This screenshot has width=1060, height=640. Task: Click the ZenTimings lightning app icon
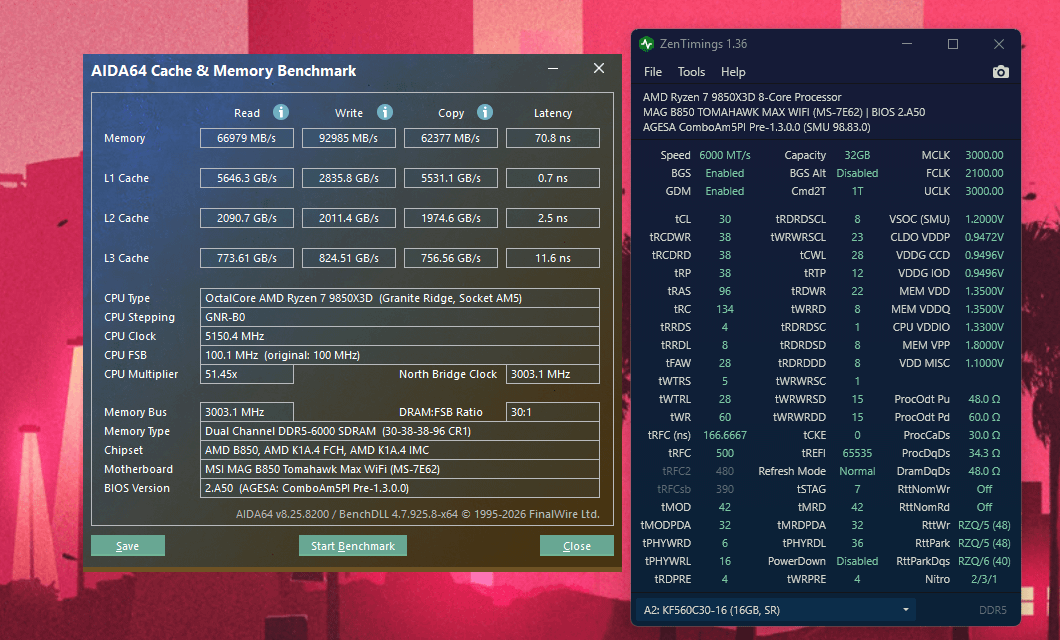[x=645, y=44]
